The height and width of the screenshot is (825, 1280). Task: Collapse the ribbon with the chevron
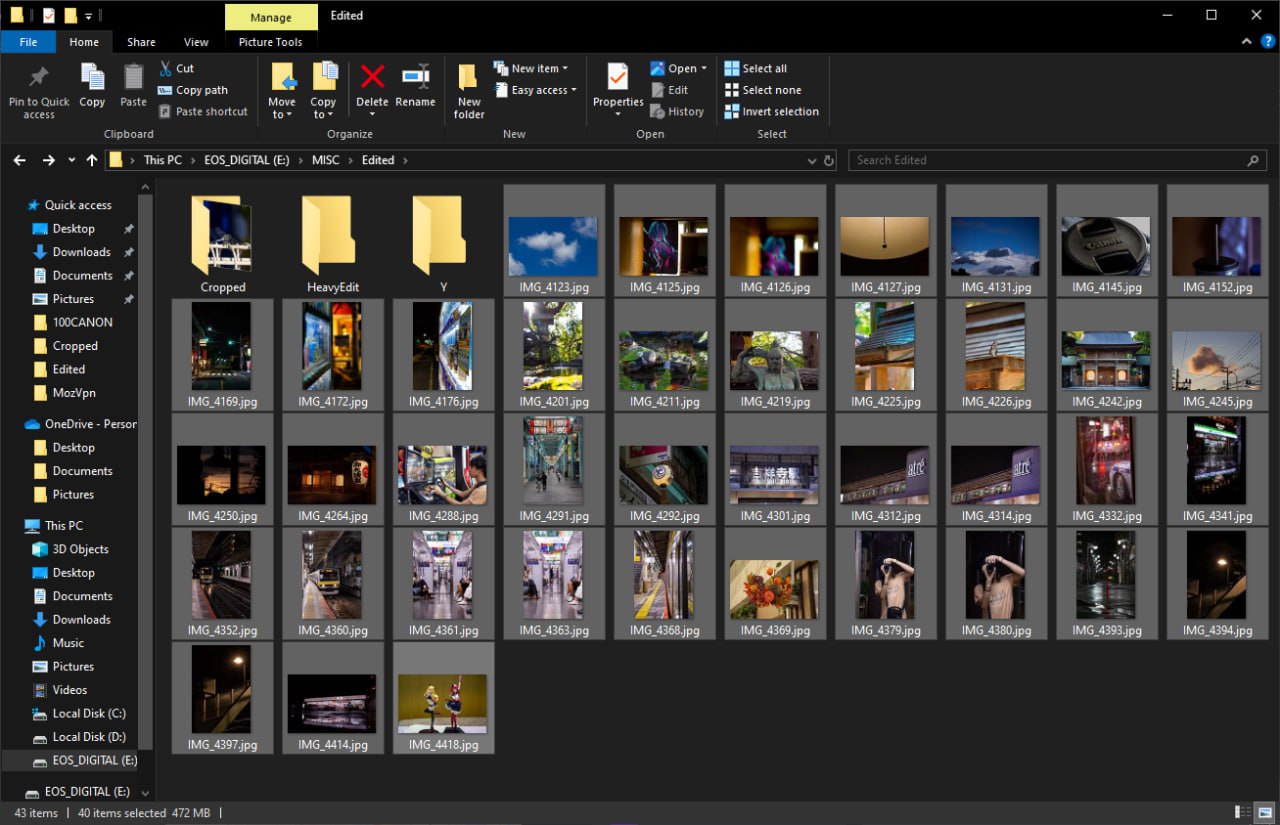point(1246,42)
